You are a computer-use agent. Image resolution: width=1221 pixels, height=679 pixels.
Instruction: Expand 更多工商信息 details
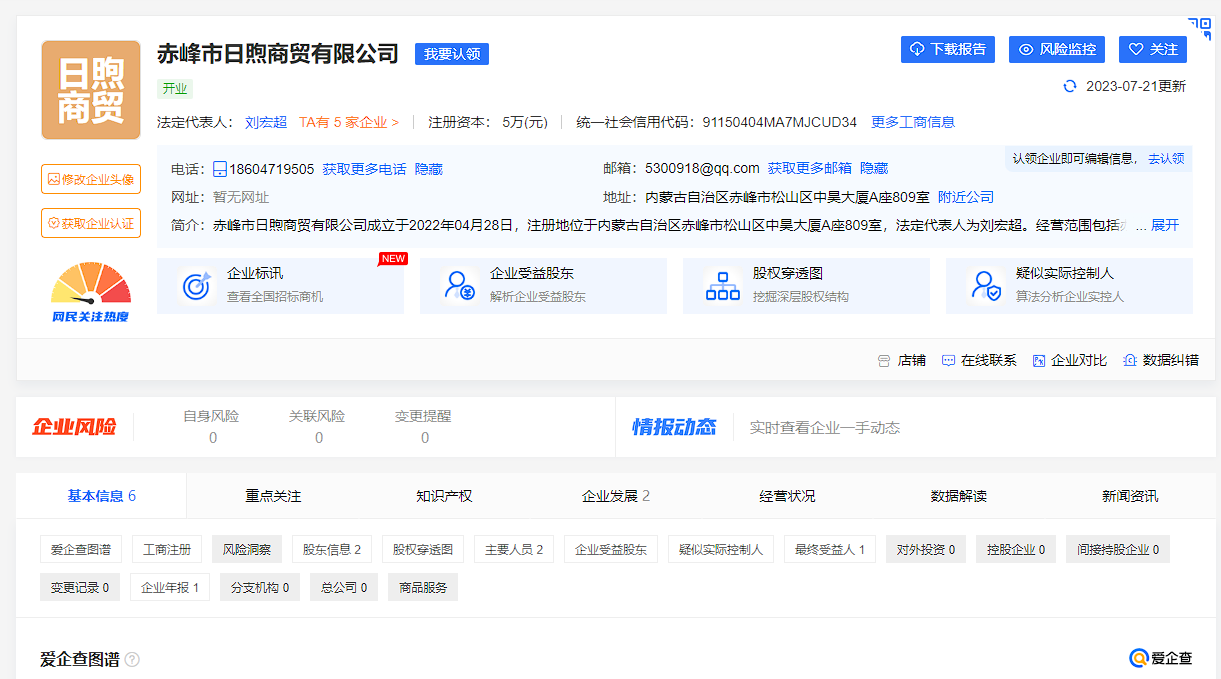(x=913, y=122)
